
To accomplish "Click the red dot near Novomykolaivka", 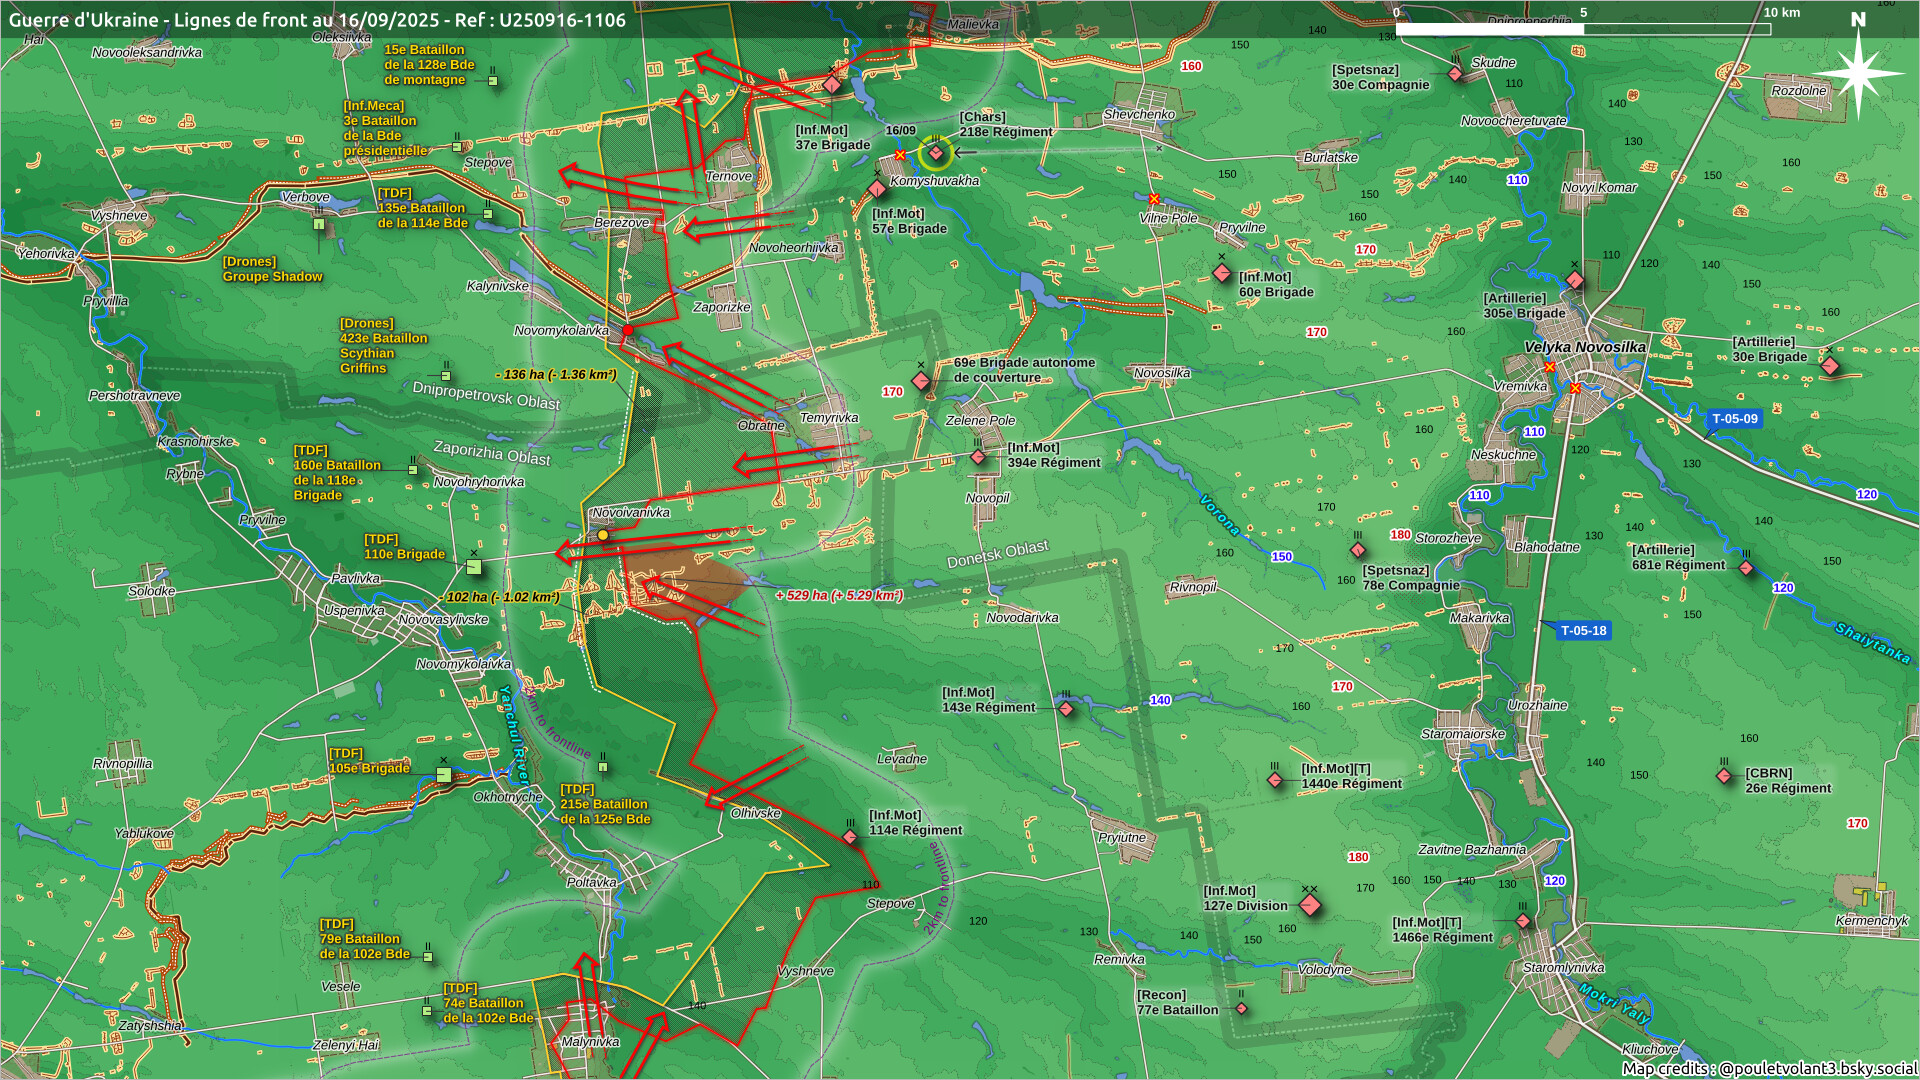I will (x=628, y=330).
